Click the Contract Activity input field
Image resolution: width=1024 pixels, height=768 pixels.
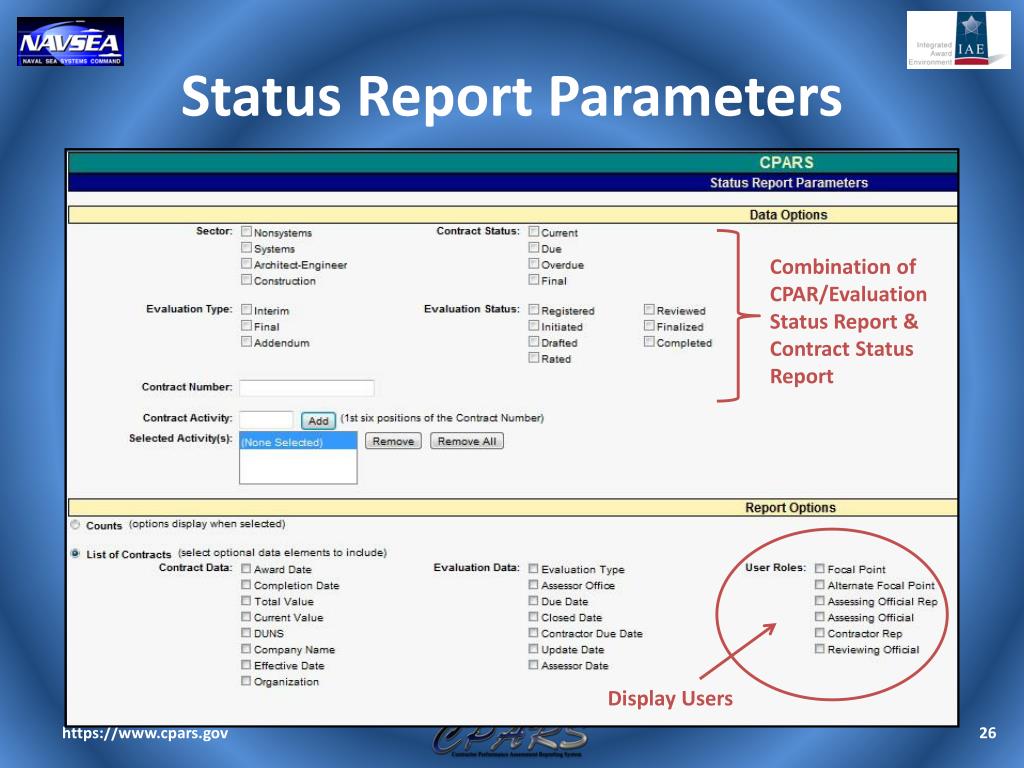point(266,420)
